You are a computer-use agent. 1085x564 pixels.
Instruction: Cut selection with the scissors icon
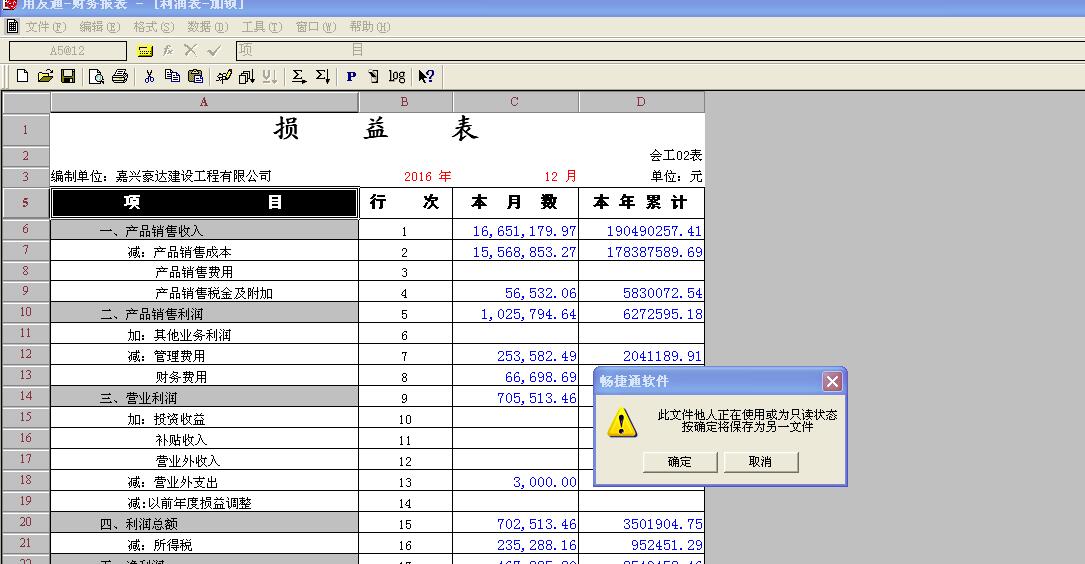coord(149,76)
